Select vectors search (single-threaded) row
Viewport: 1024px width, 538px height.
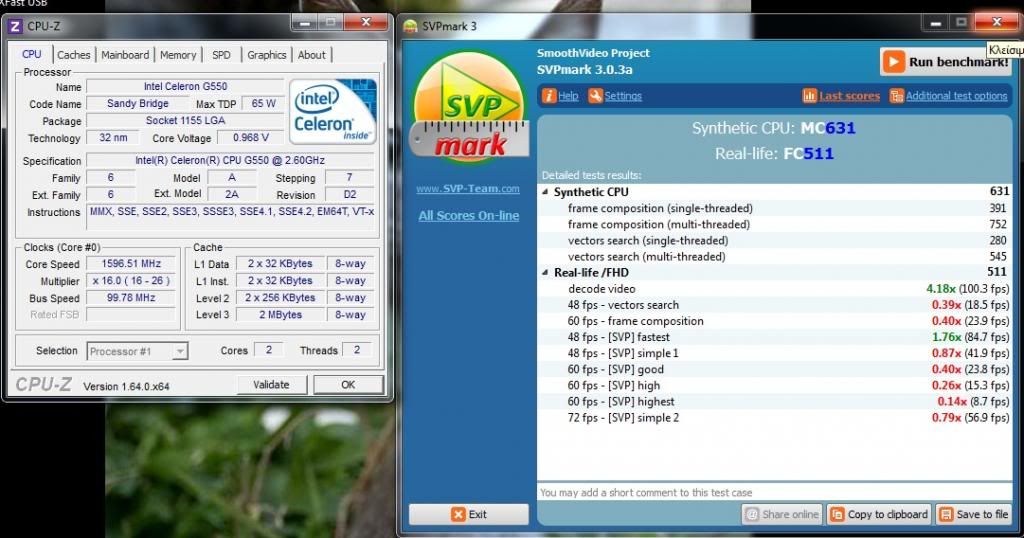pyautogui.click(x=775, y=240)
